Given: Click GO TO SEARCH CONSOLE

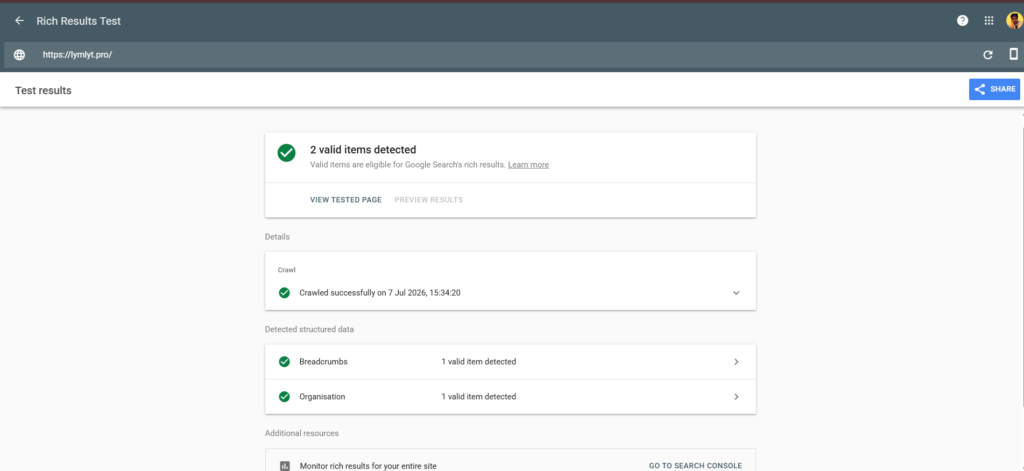Looking at the screenshot, I should tap(696, 466).
